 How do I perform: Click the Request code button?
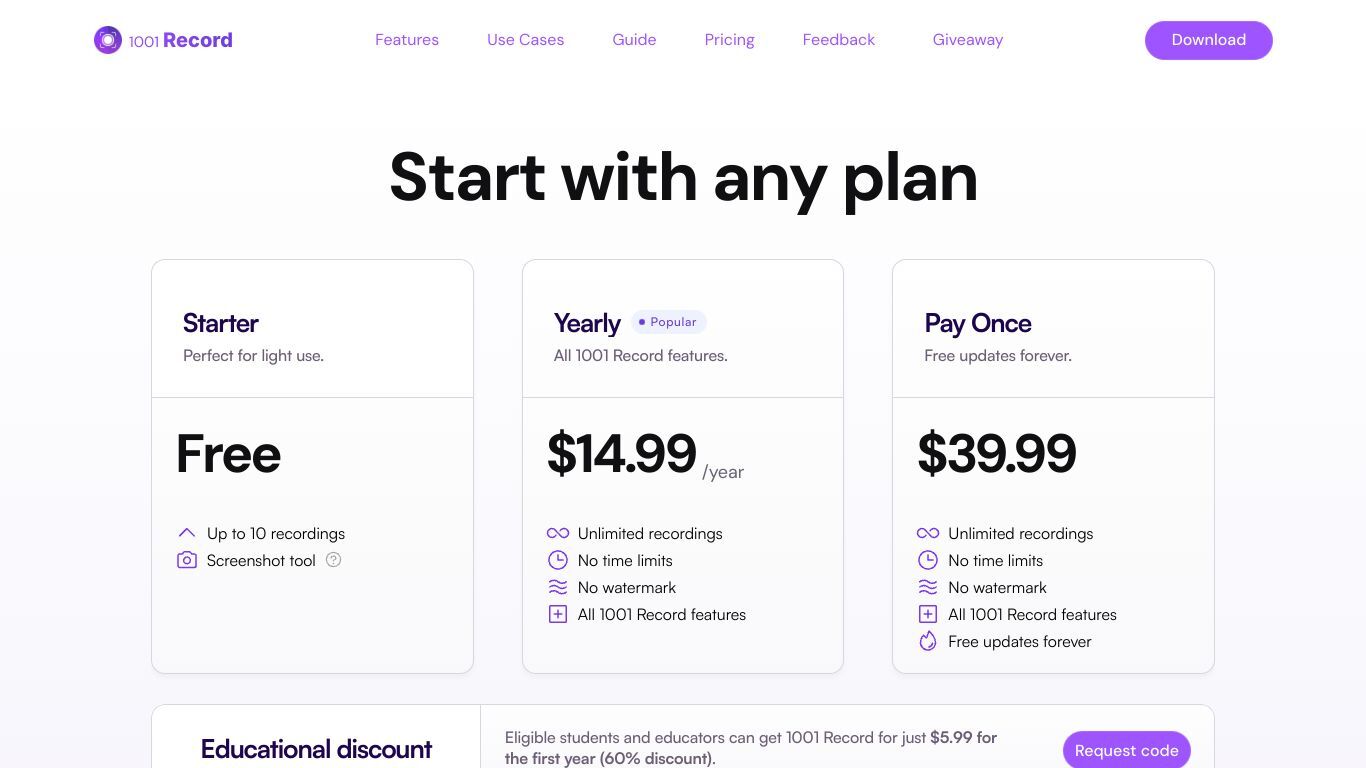(1127, 750)
